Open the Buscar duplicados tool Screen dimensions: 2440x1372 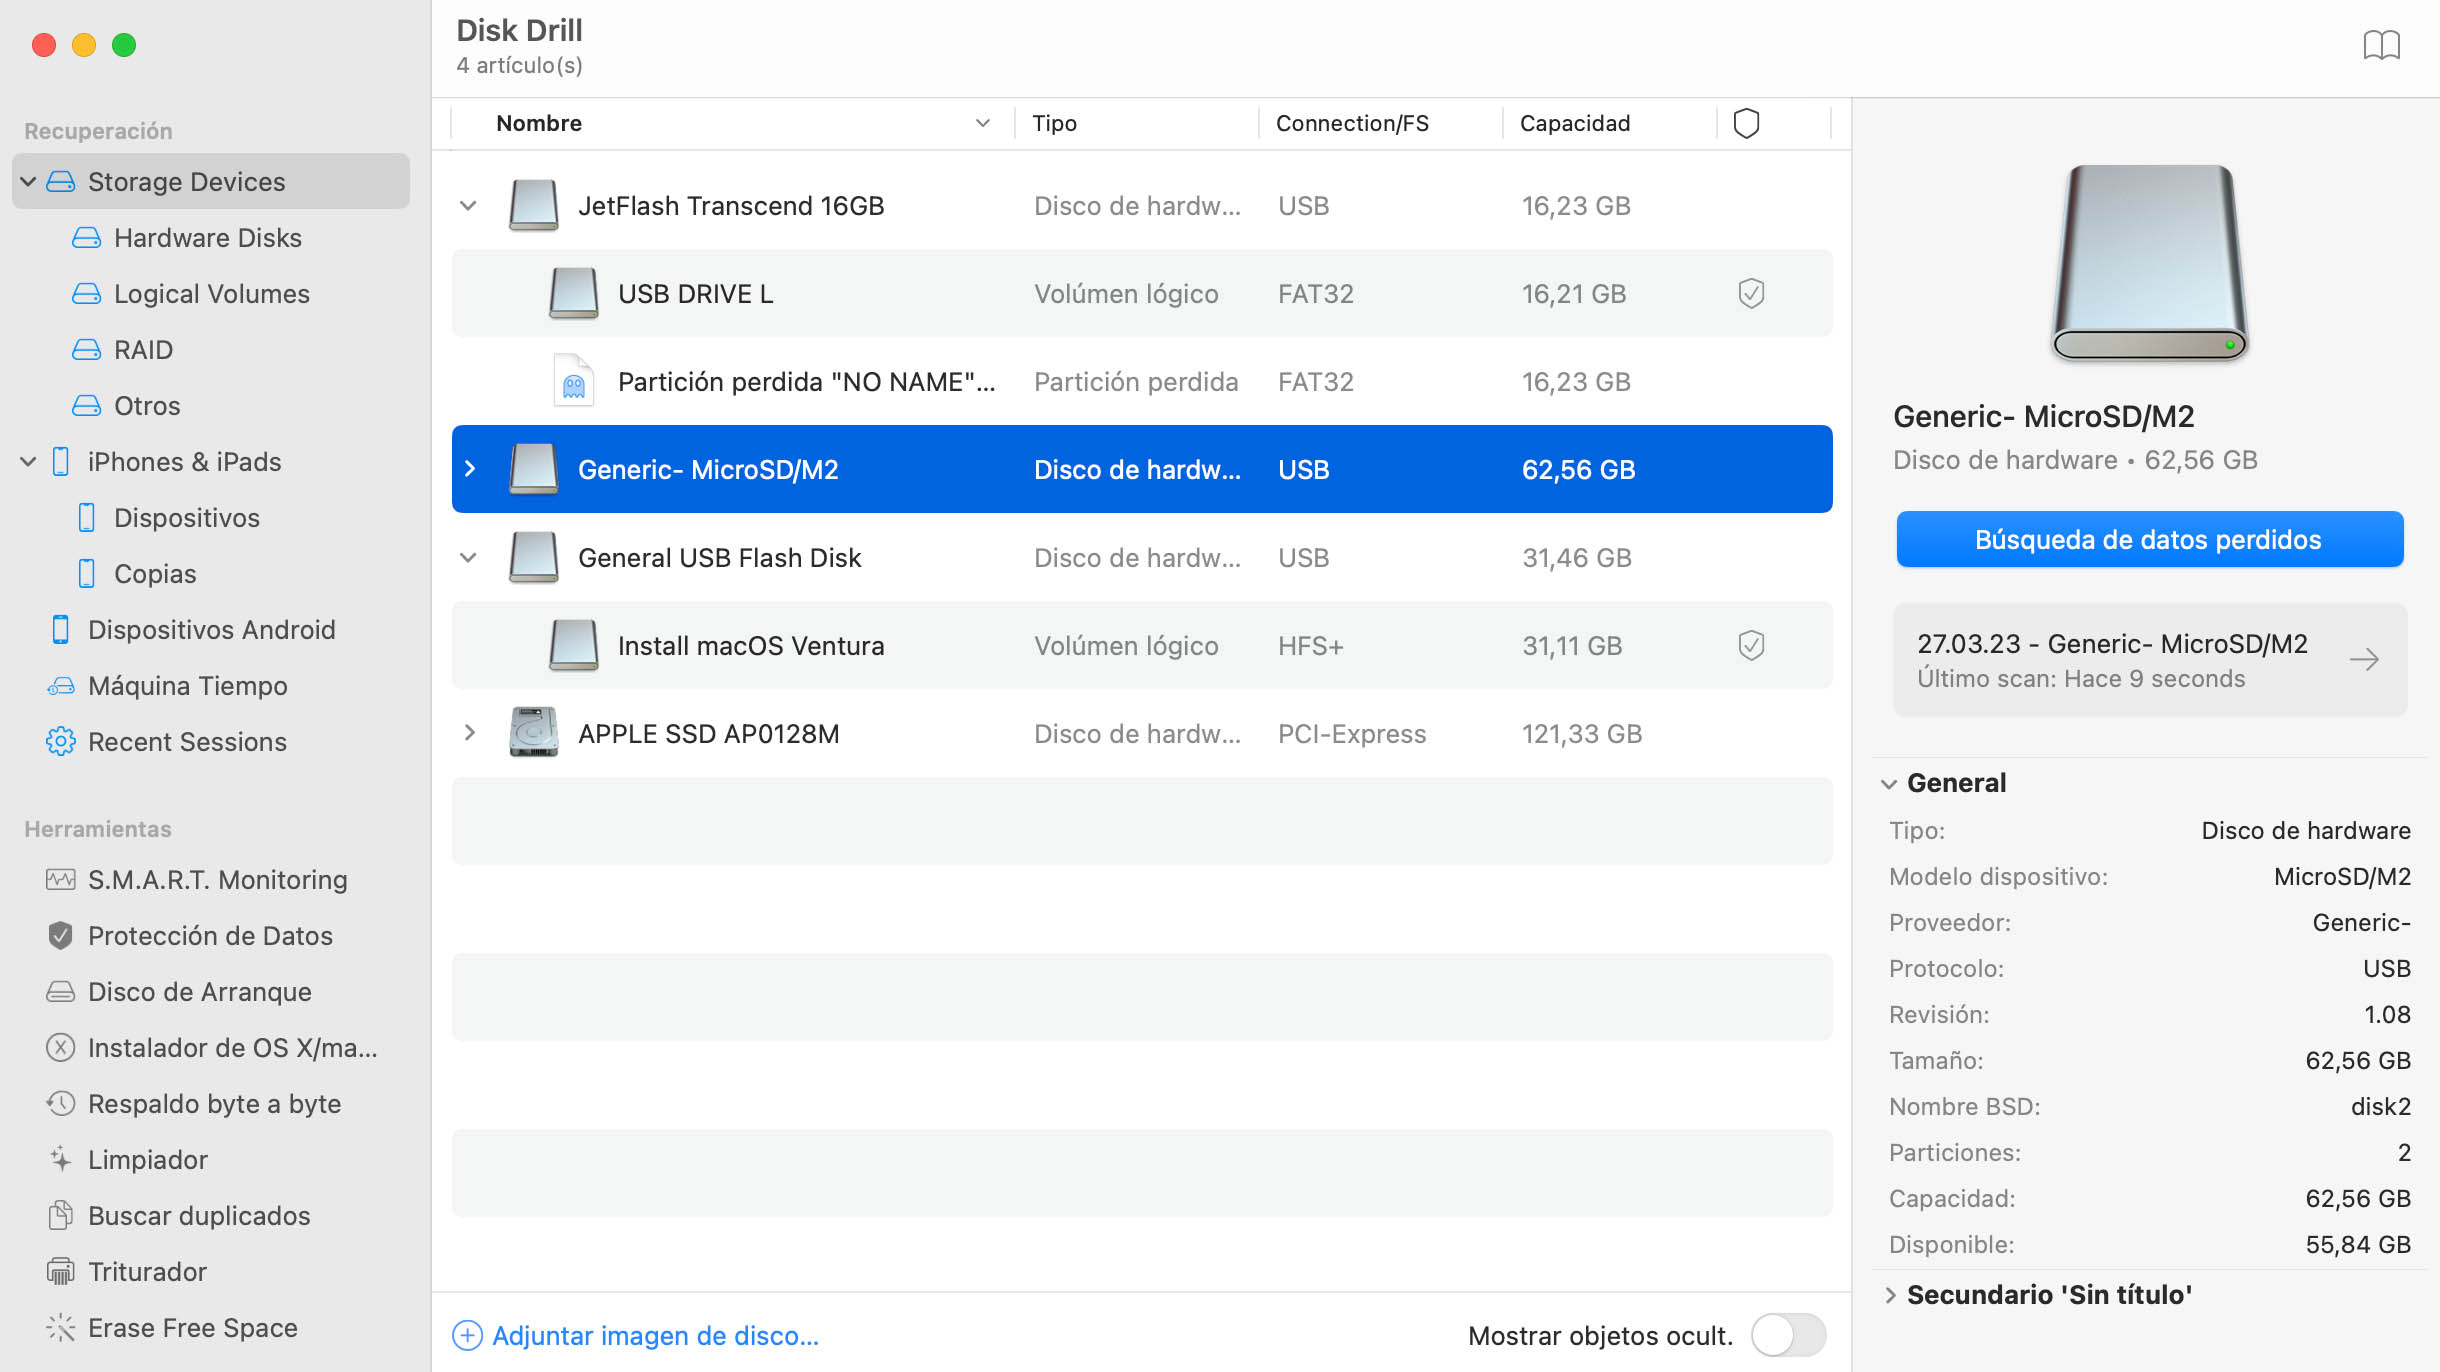pyautogui.click(x=199, y=1215)
